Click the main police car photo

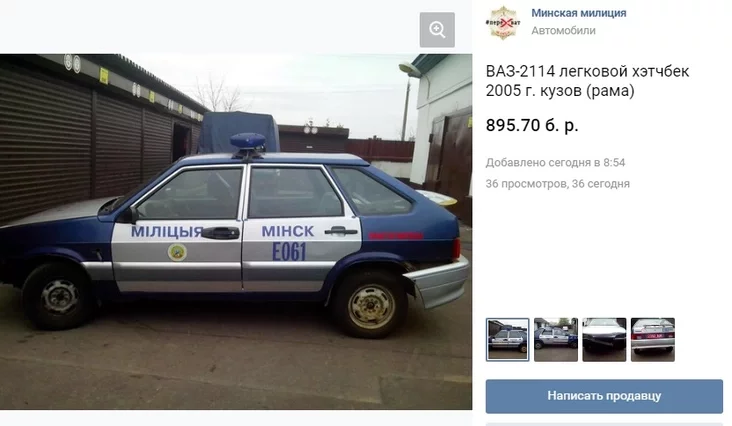pyautogui.click(x=236, y=232)
